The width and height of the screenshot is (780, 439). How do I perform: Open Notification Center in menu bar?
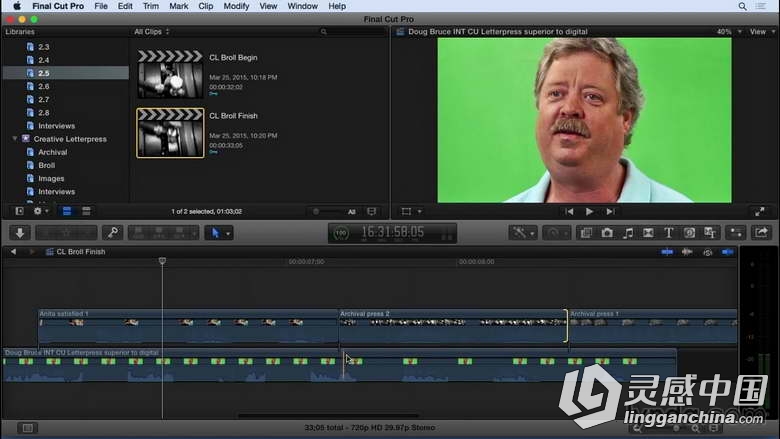(761, 6)
